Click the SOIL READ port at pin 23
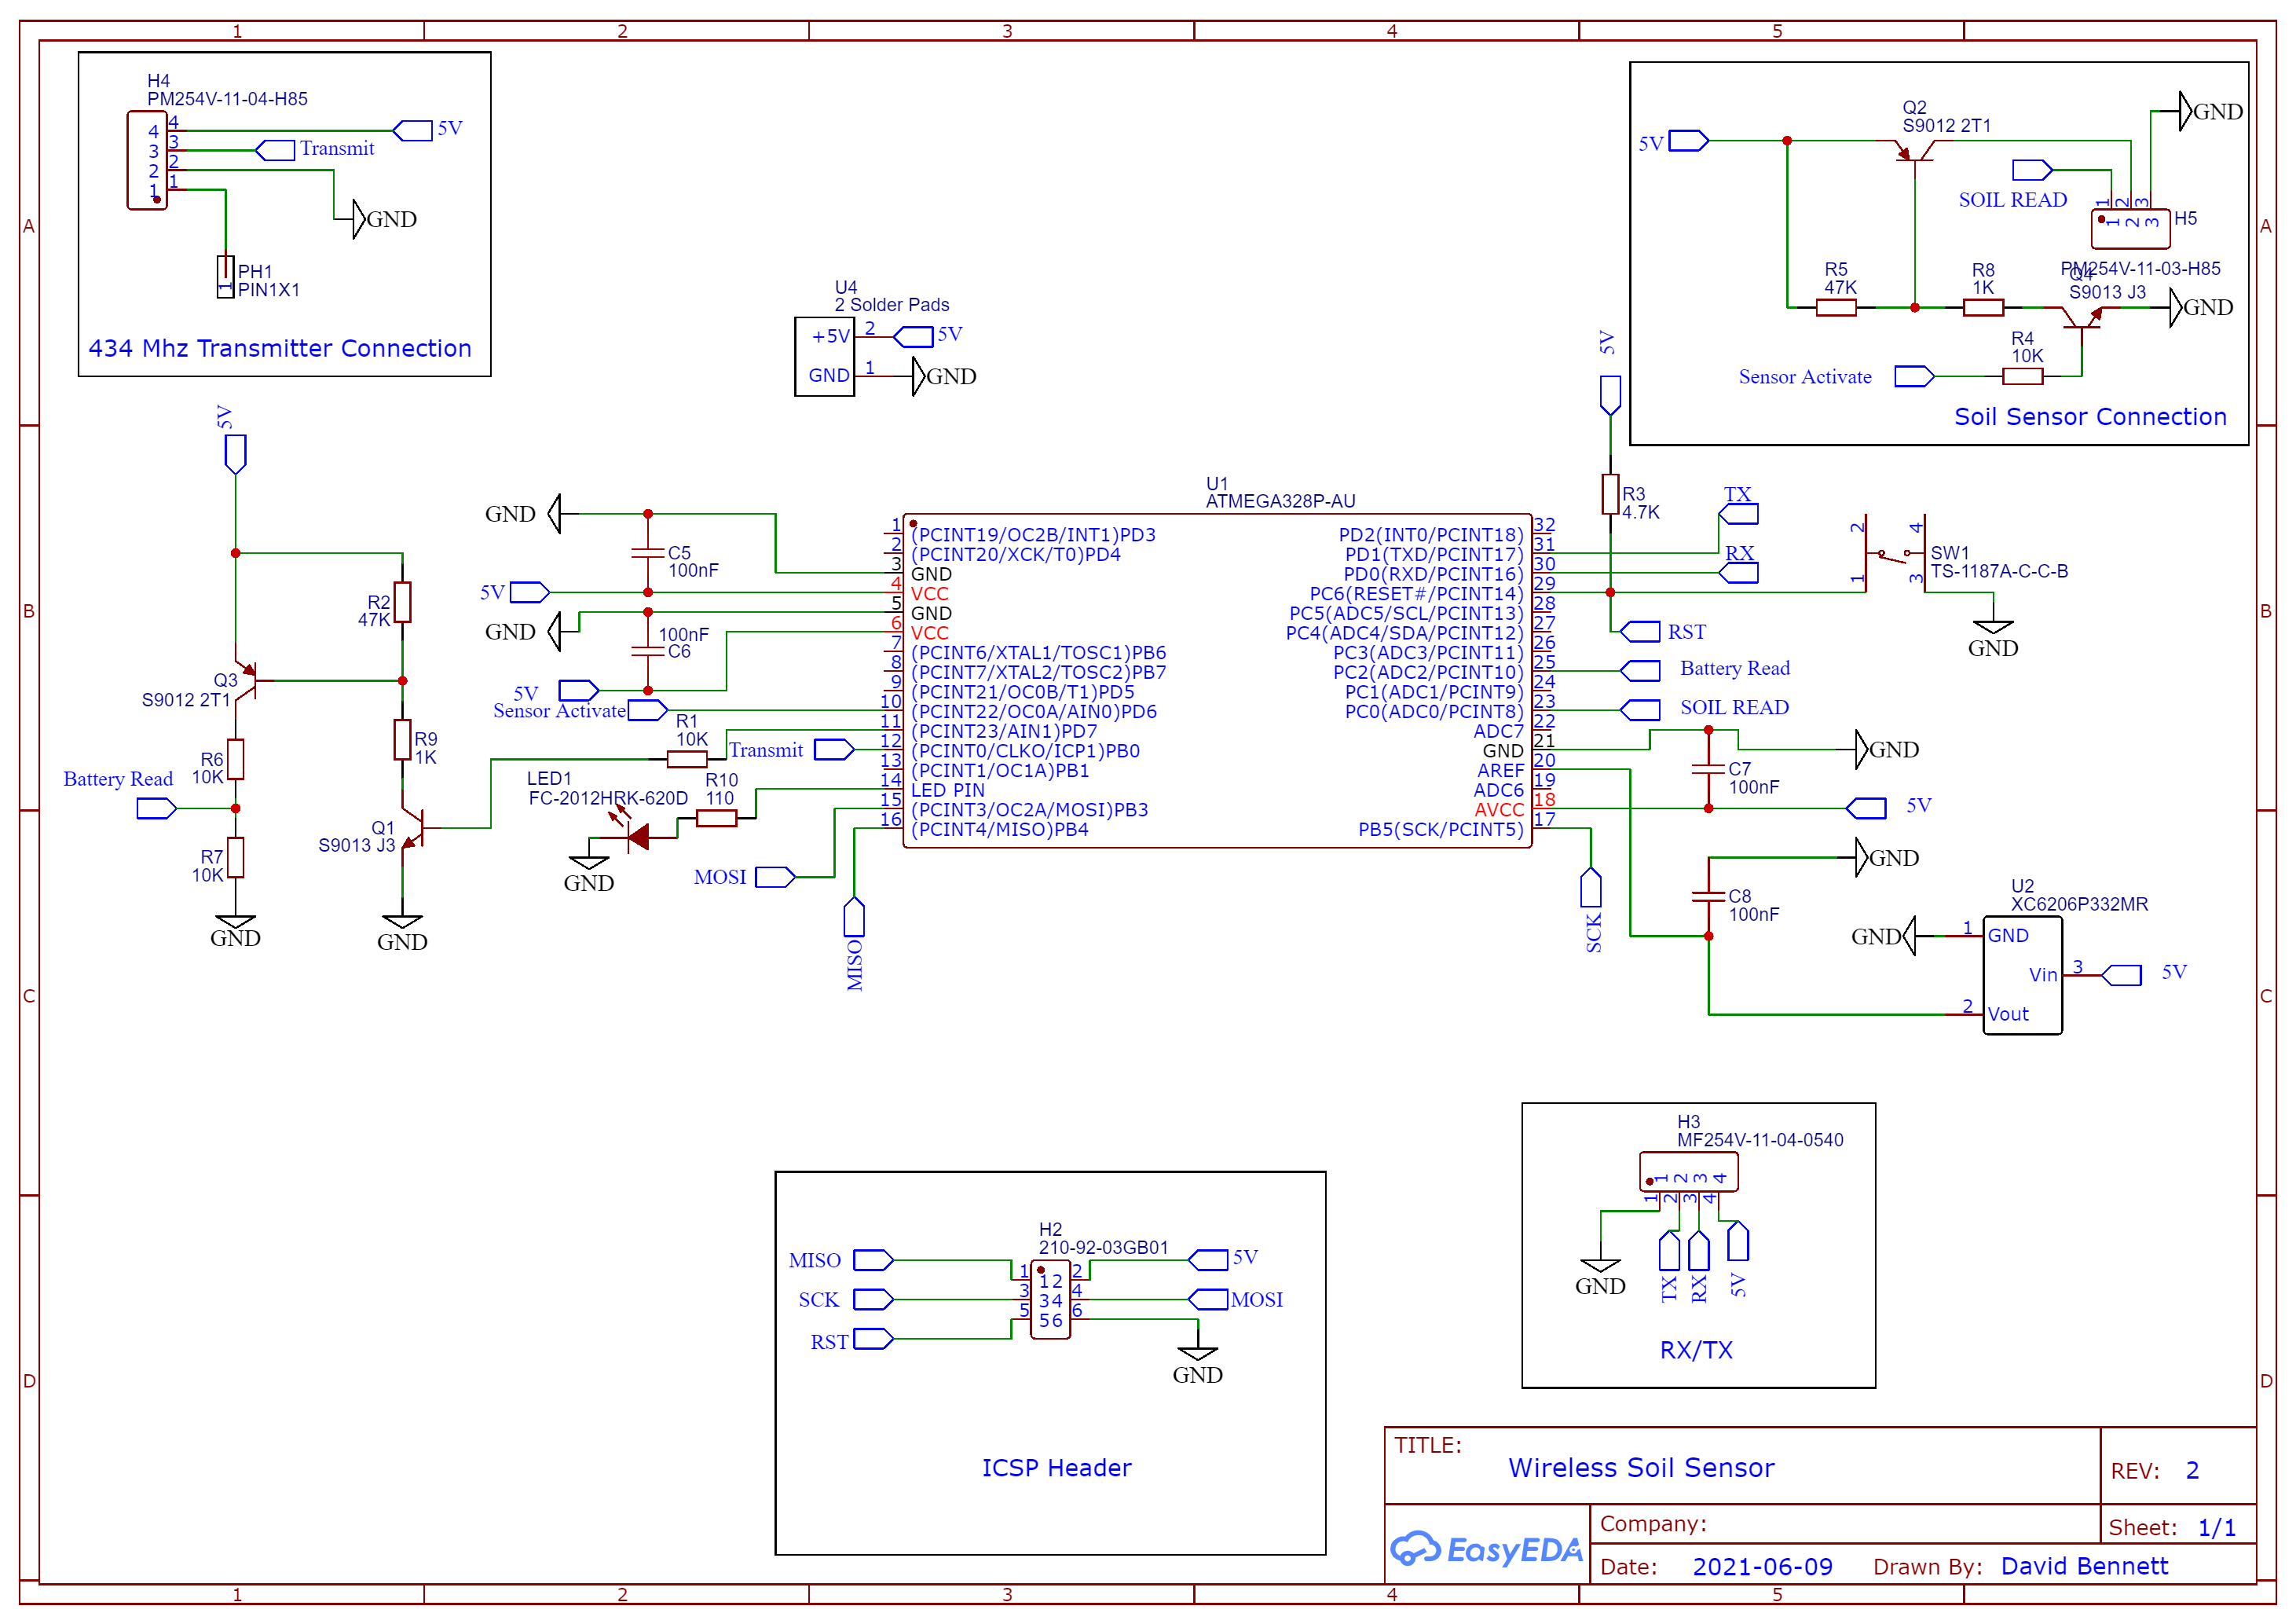Screen dimensions: 2296x1624 click(1640, 709)
